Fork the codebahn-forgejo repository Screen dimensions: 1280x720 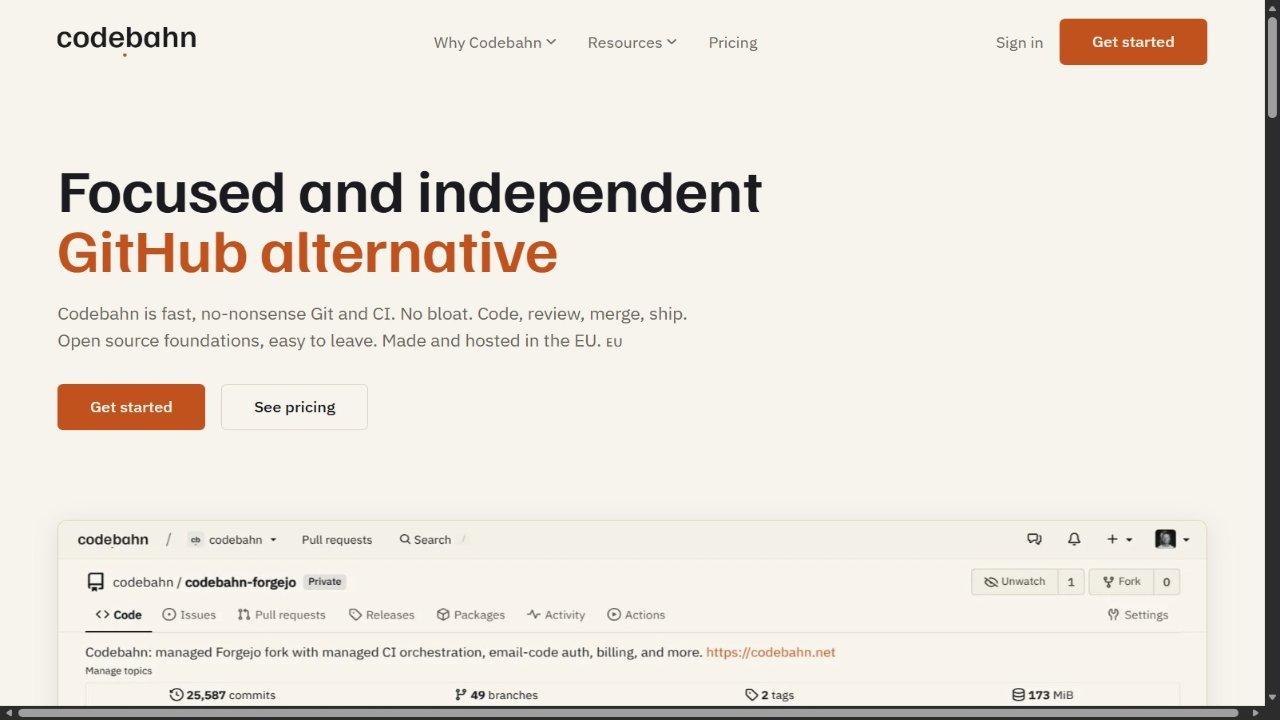click(1121, 582)
